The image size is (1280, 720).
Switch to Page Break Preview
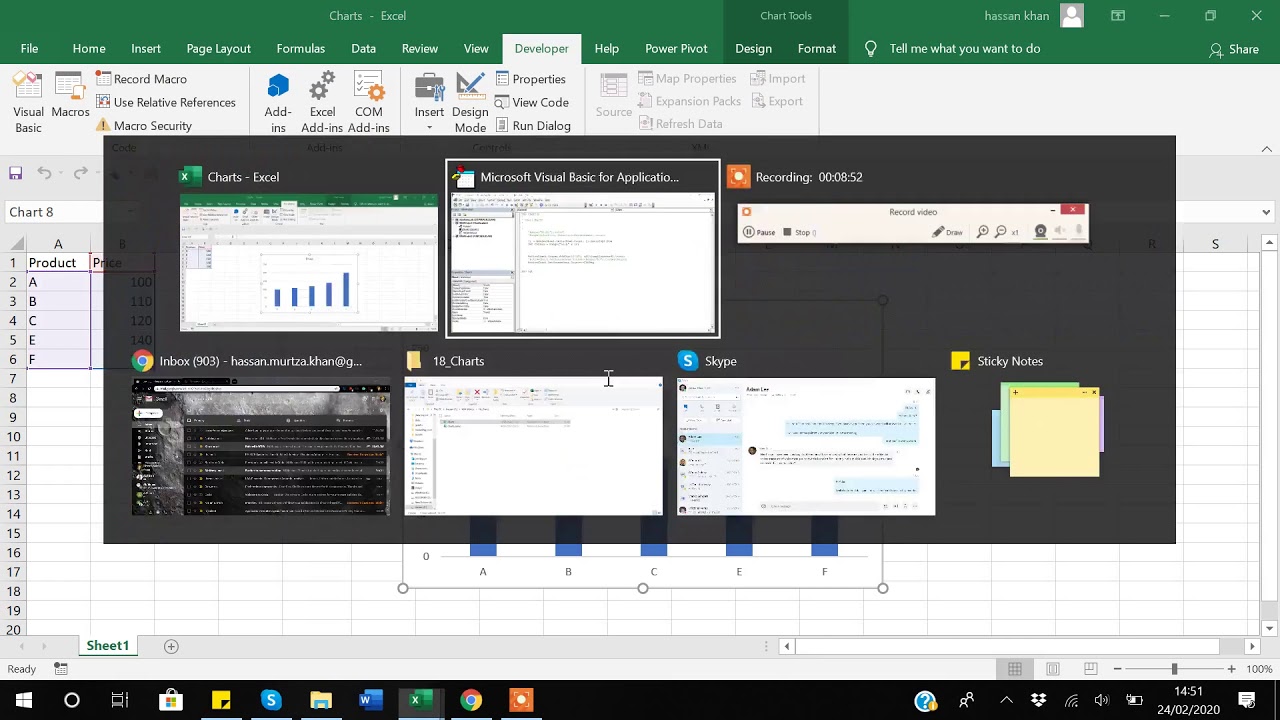point(1090,669)
